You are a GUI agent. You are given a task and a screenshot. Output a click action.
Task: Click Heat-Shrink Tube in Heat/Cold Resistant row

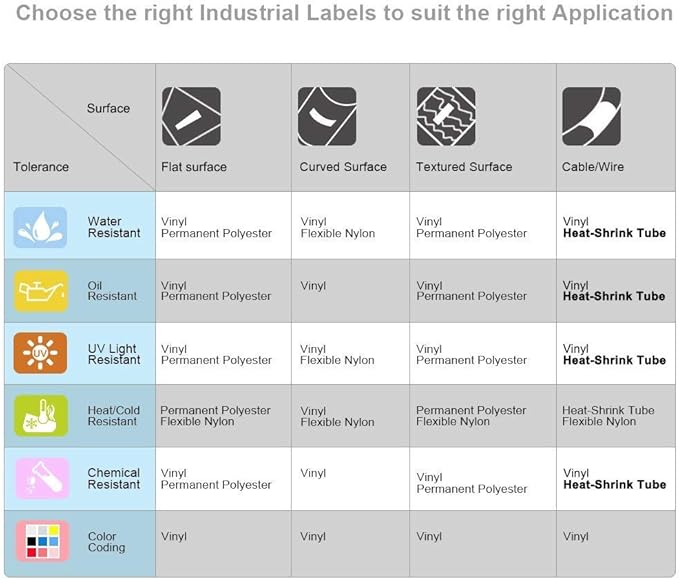pos(608,410)
